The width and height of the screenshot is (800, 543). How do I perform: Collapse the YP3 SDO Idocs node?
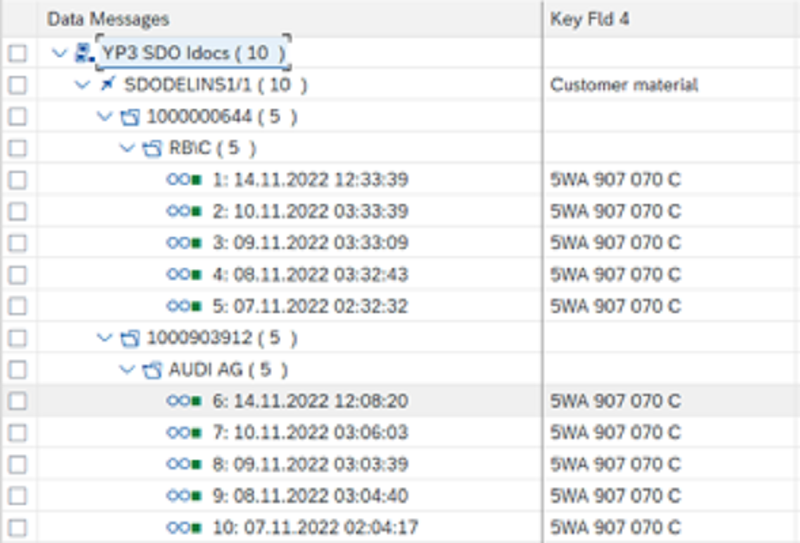tap(60, 53)
